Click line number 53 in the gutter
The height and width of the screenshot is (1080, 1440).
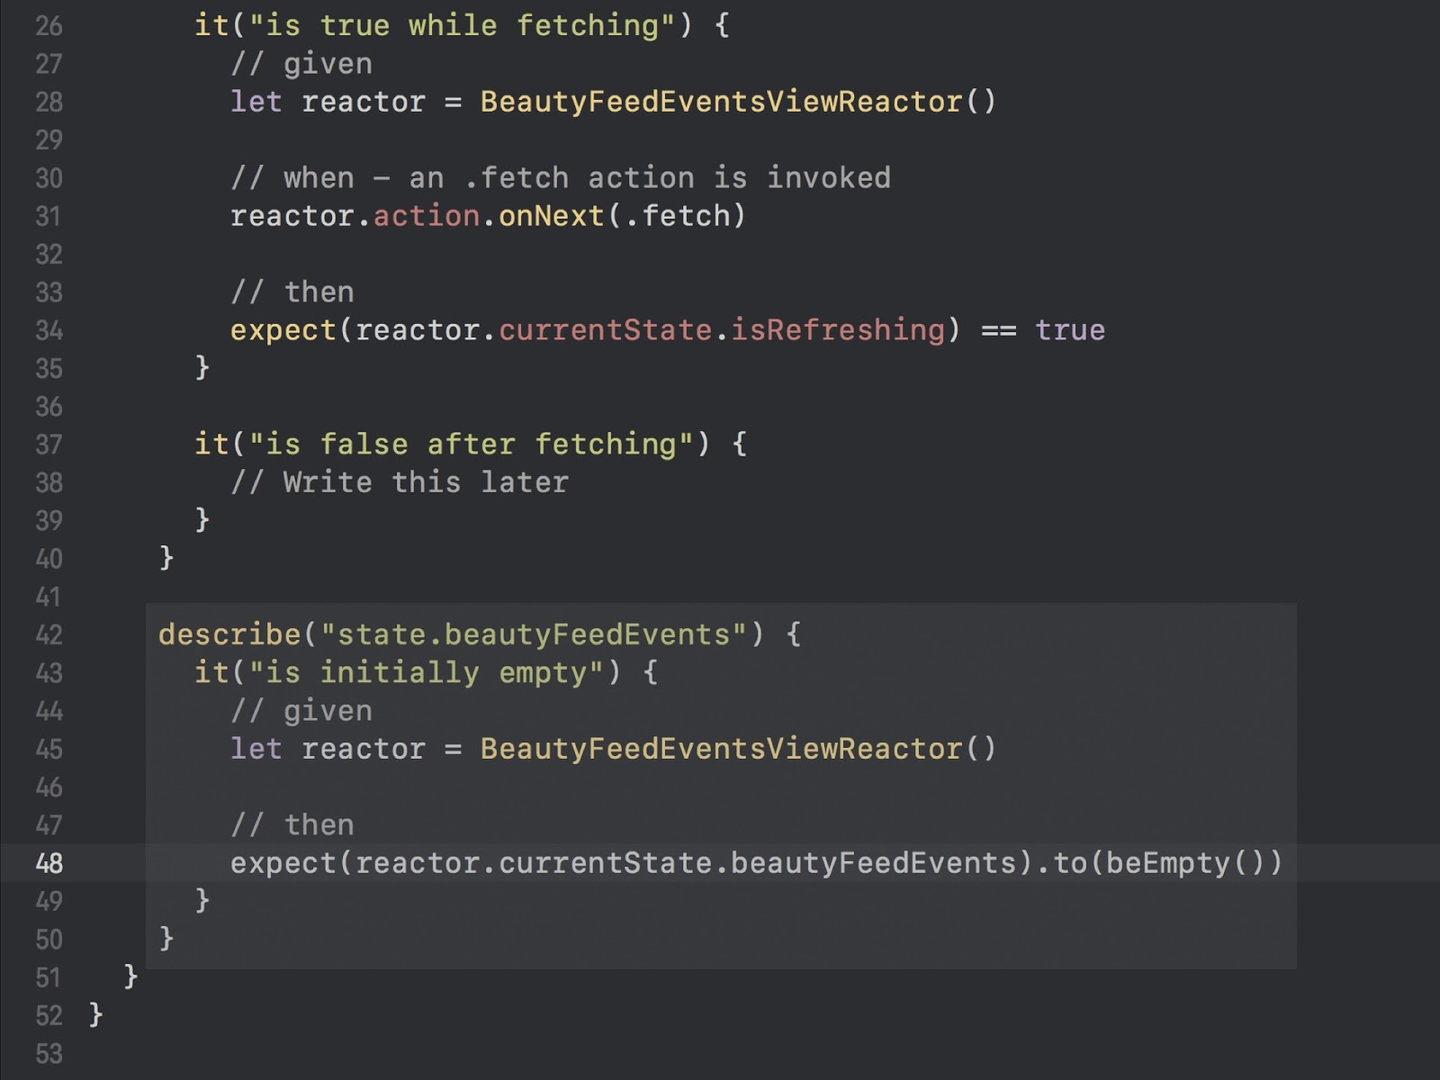[x=49, y=1054]
